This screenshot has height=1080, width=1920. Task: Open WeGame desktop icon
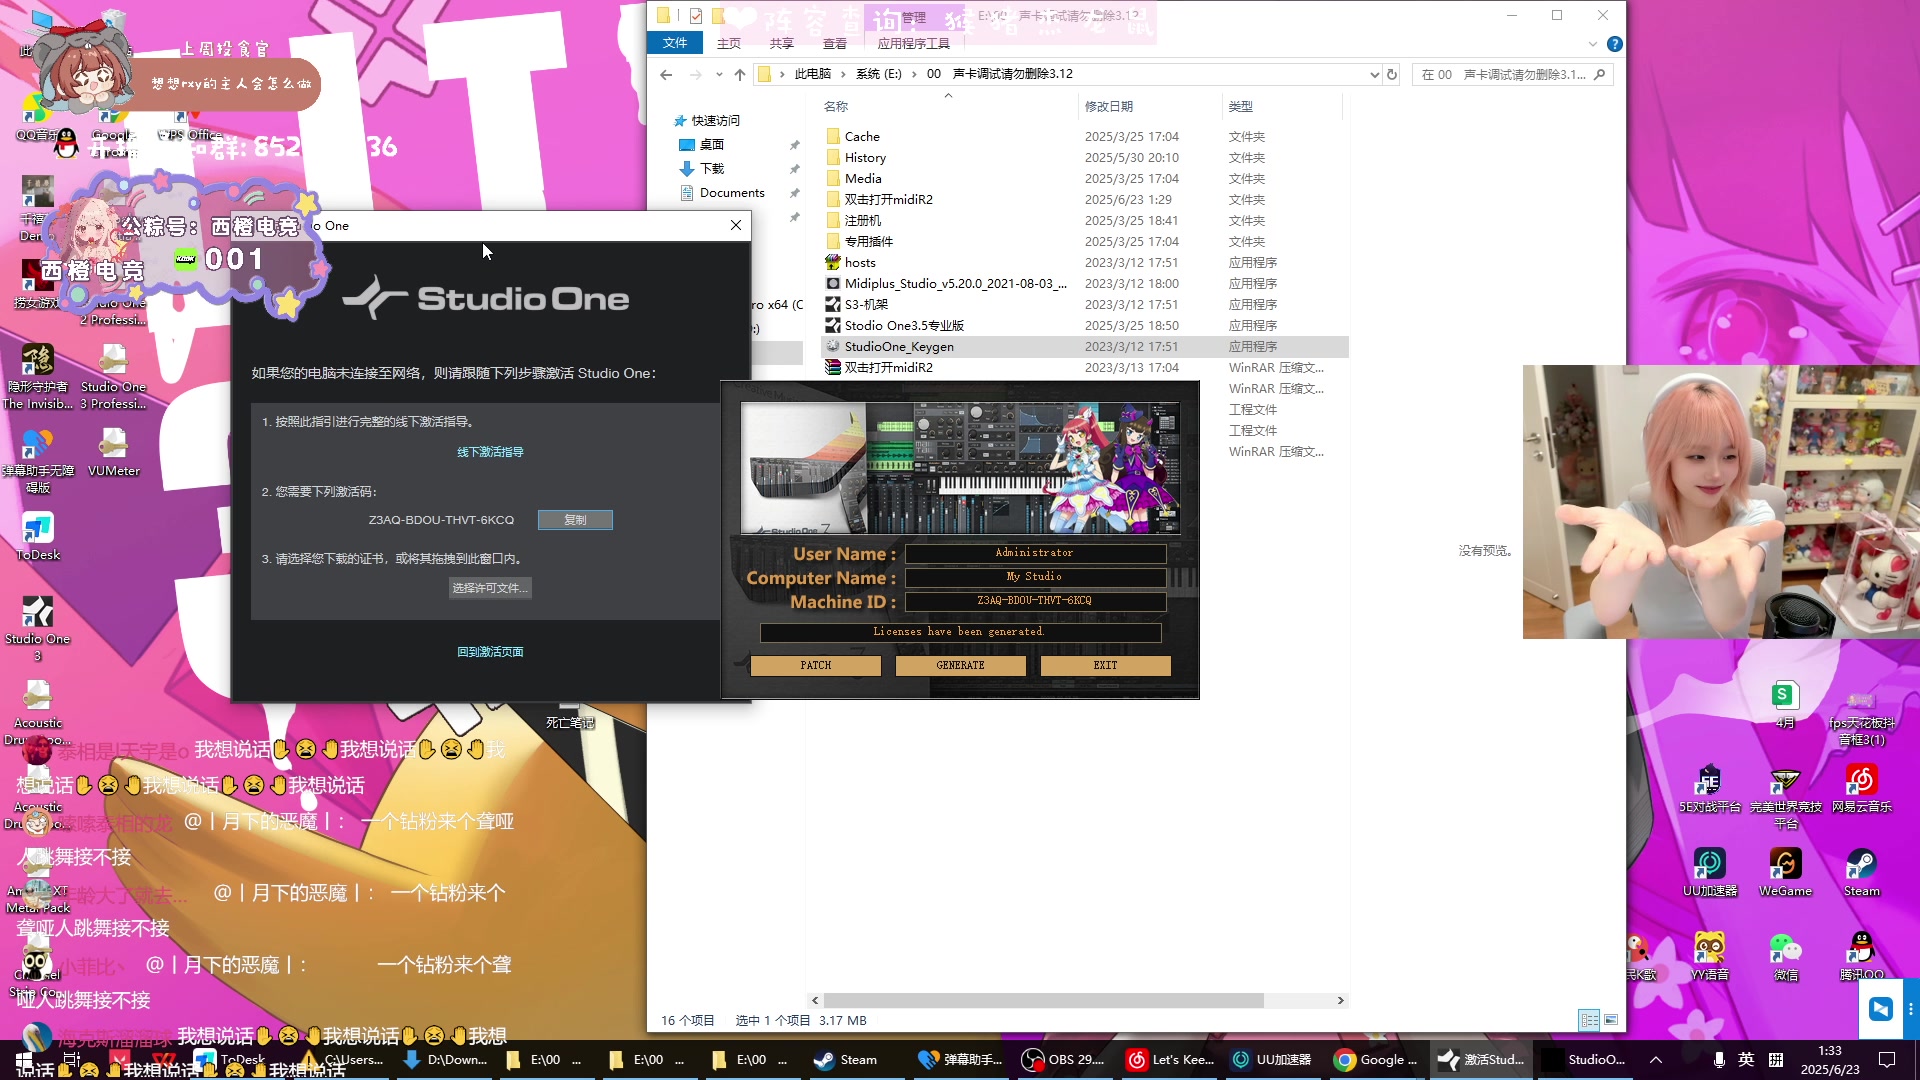tap(1785, 872)
